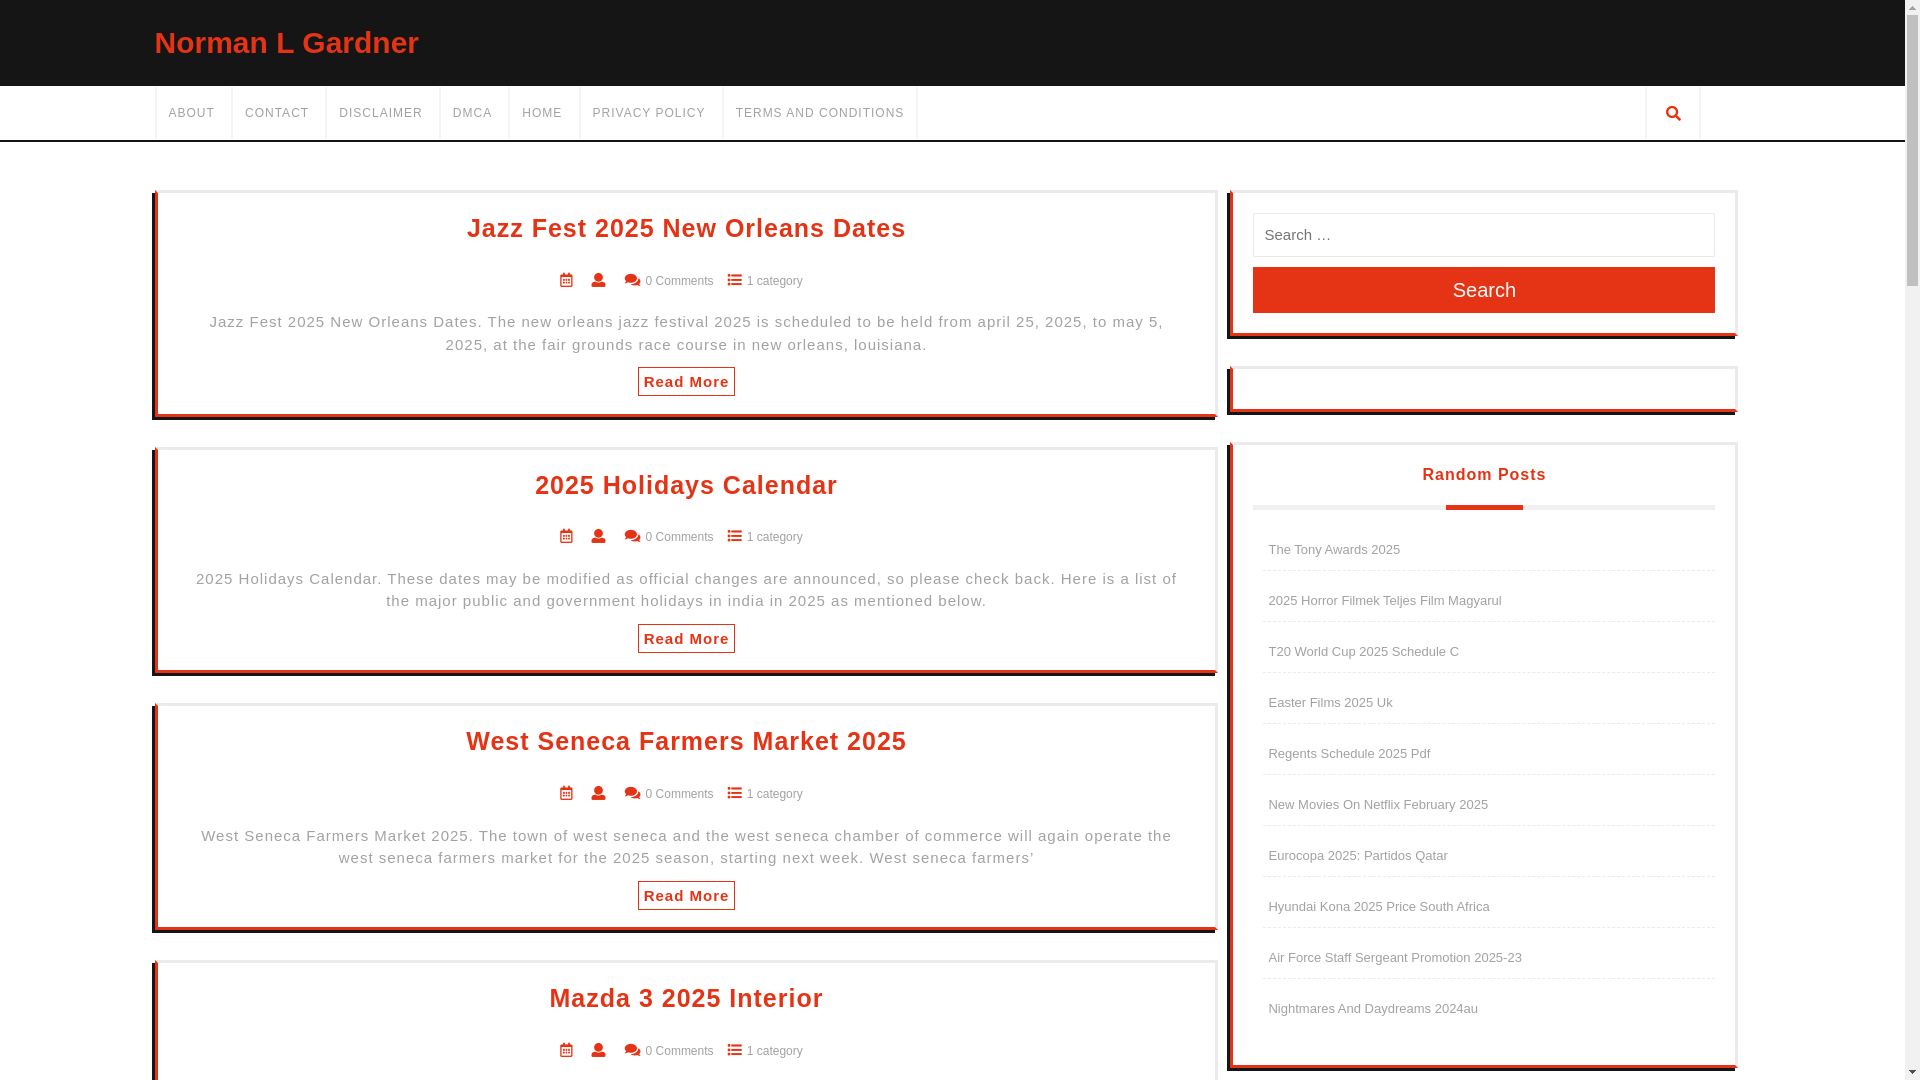The height and width of the screenshot is (1080, 1920).
Task: Open the DMCA page
Action: [x=472, y=113]
